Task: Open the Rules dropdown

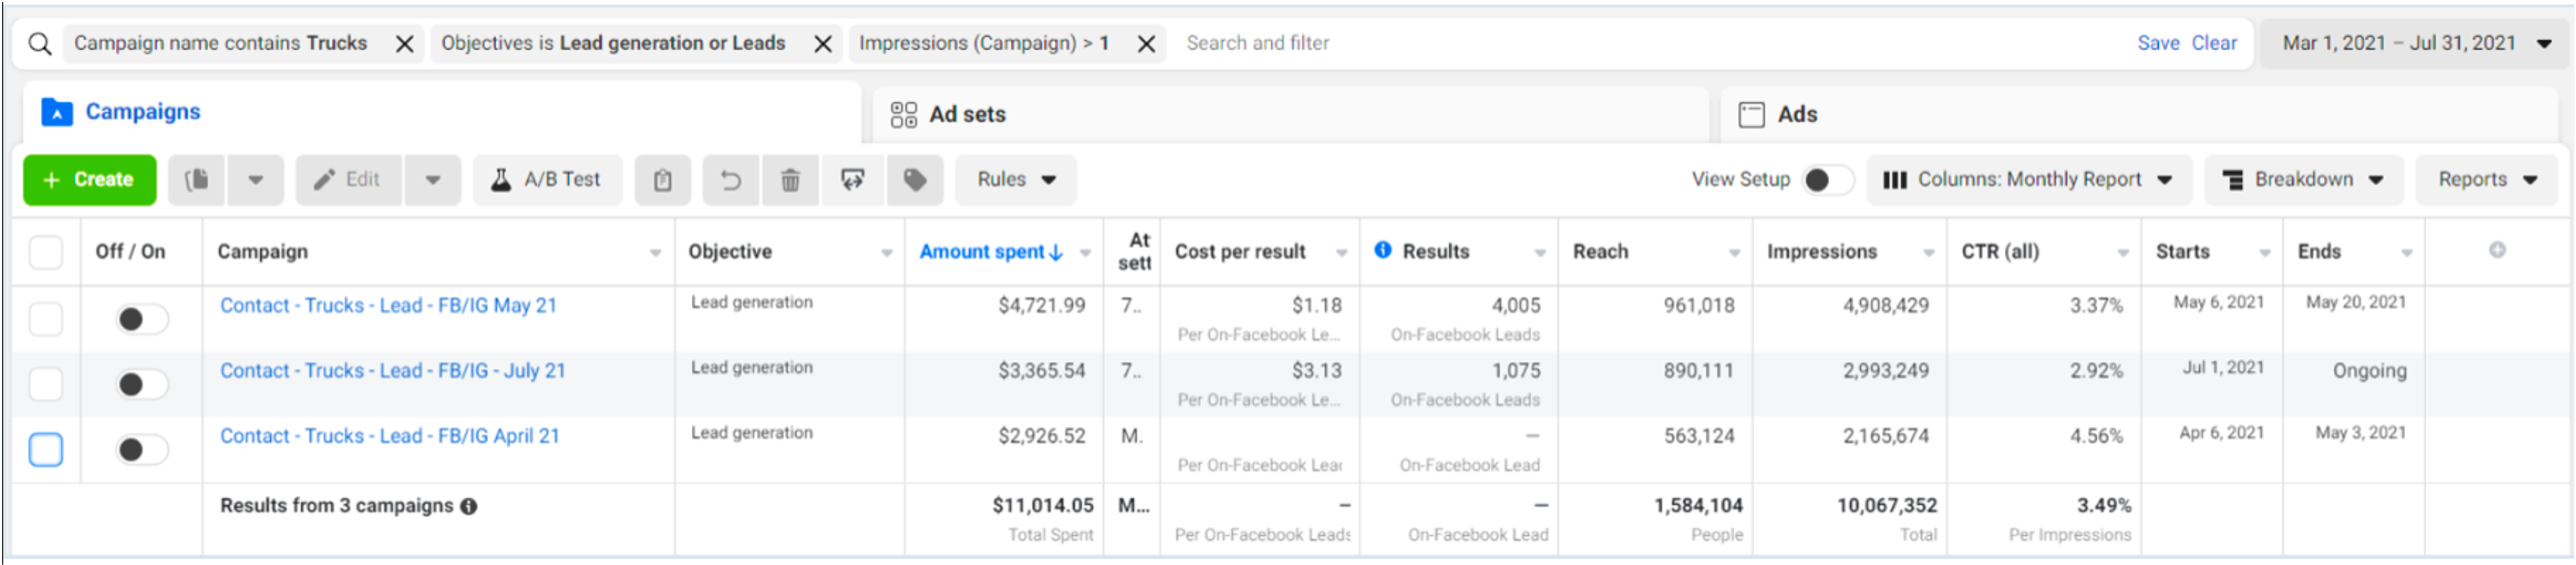Action: tap(1016, 180)
